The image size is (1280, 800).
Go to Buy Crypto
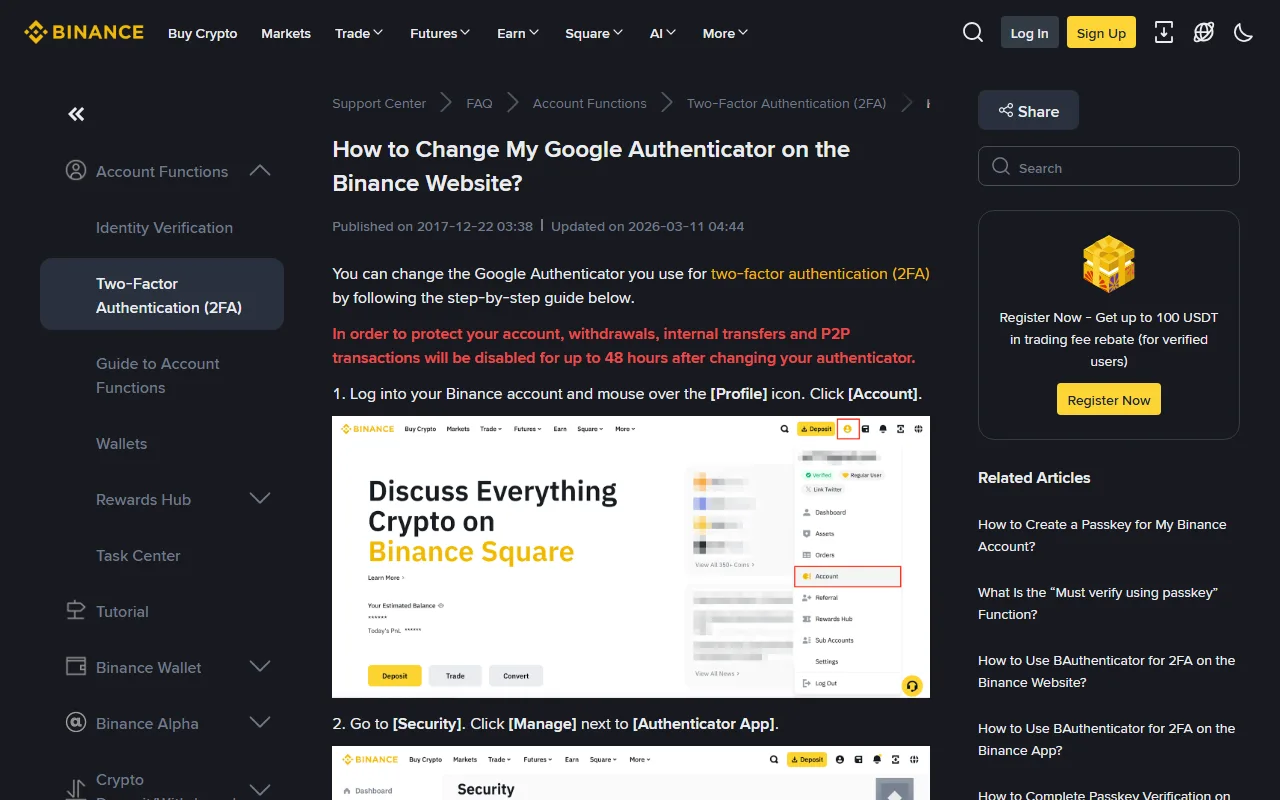coord(203,33)
